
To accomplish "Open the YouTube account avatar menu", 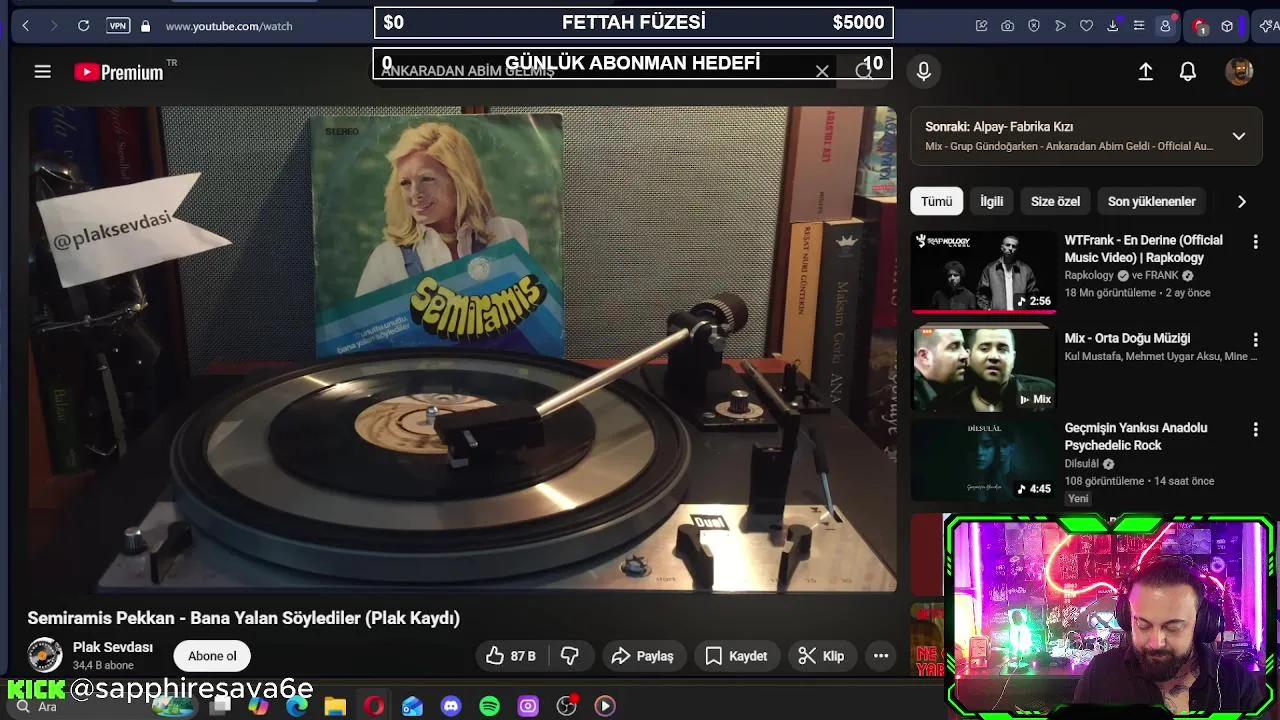I will pyautogui.click(x=1239, y=71).
